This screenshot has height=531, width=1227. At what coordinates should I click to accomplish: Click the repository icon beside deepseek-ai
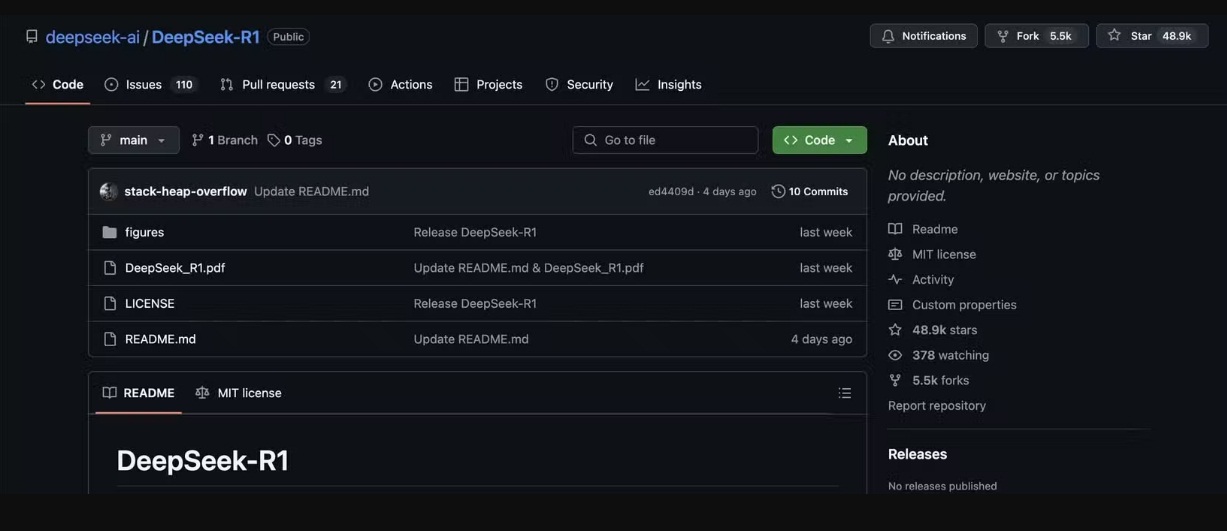(32, 37)
